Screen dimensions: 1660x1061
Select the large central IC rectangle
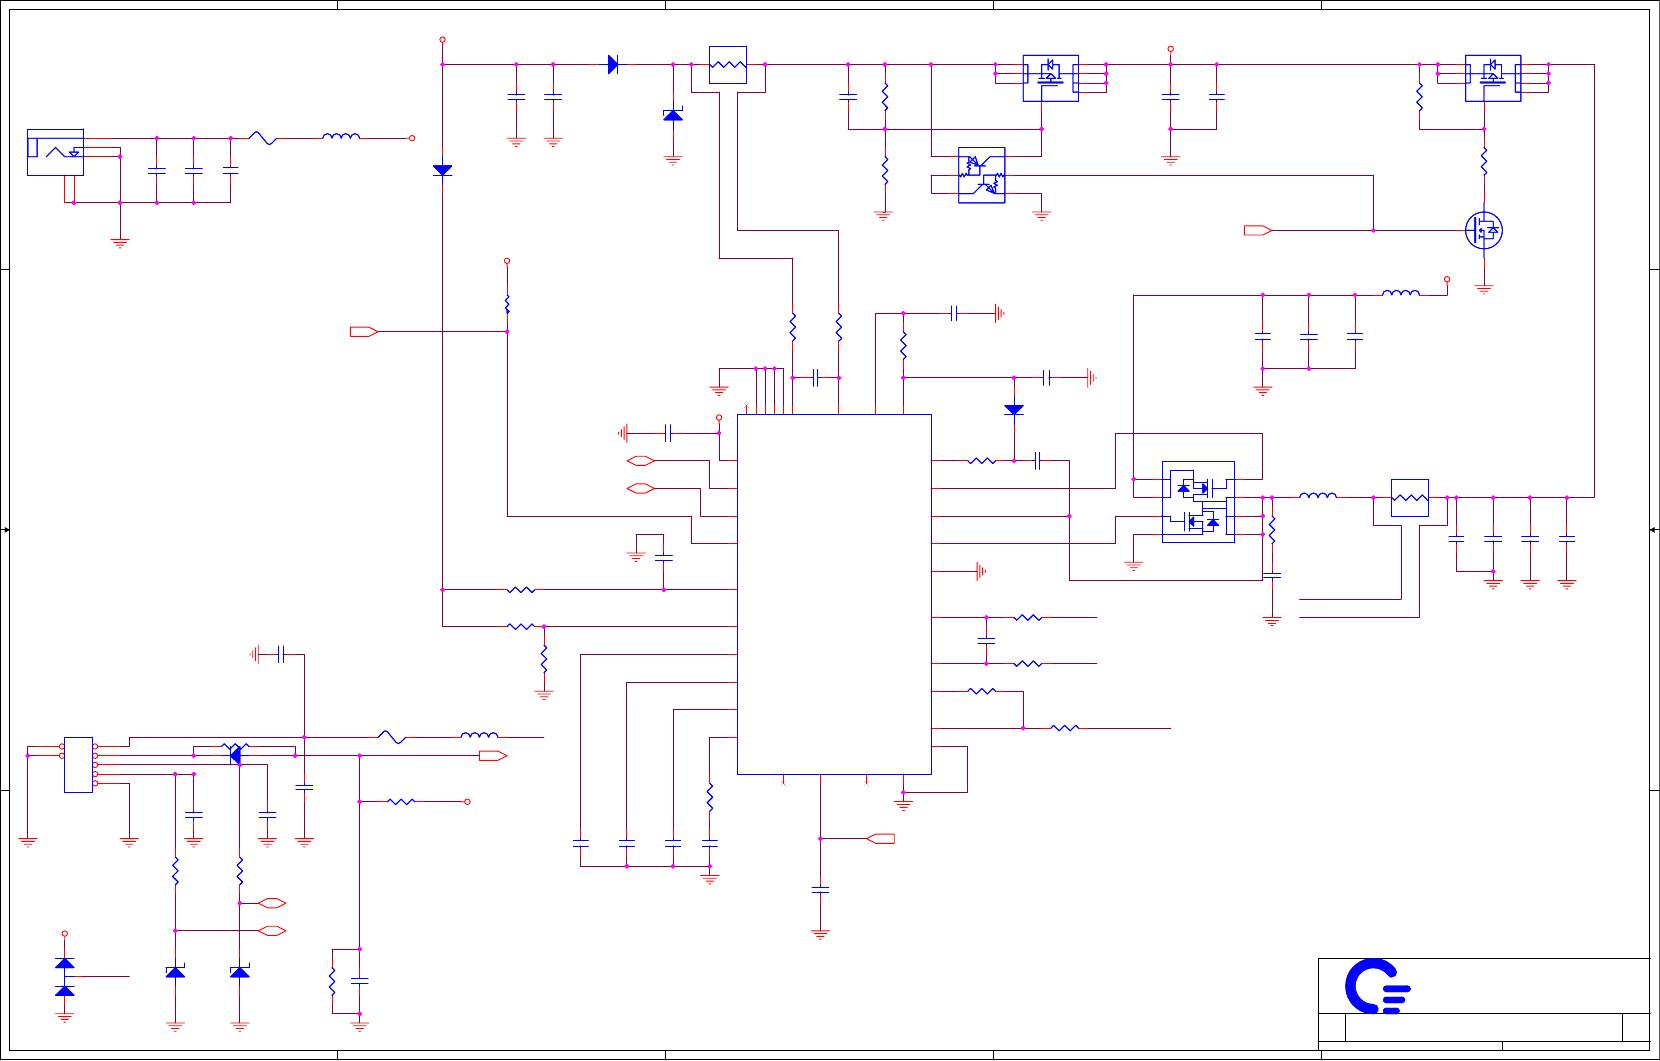(834, 594)
